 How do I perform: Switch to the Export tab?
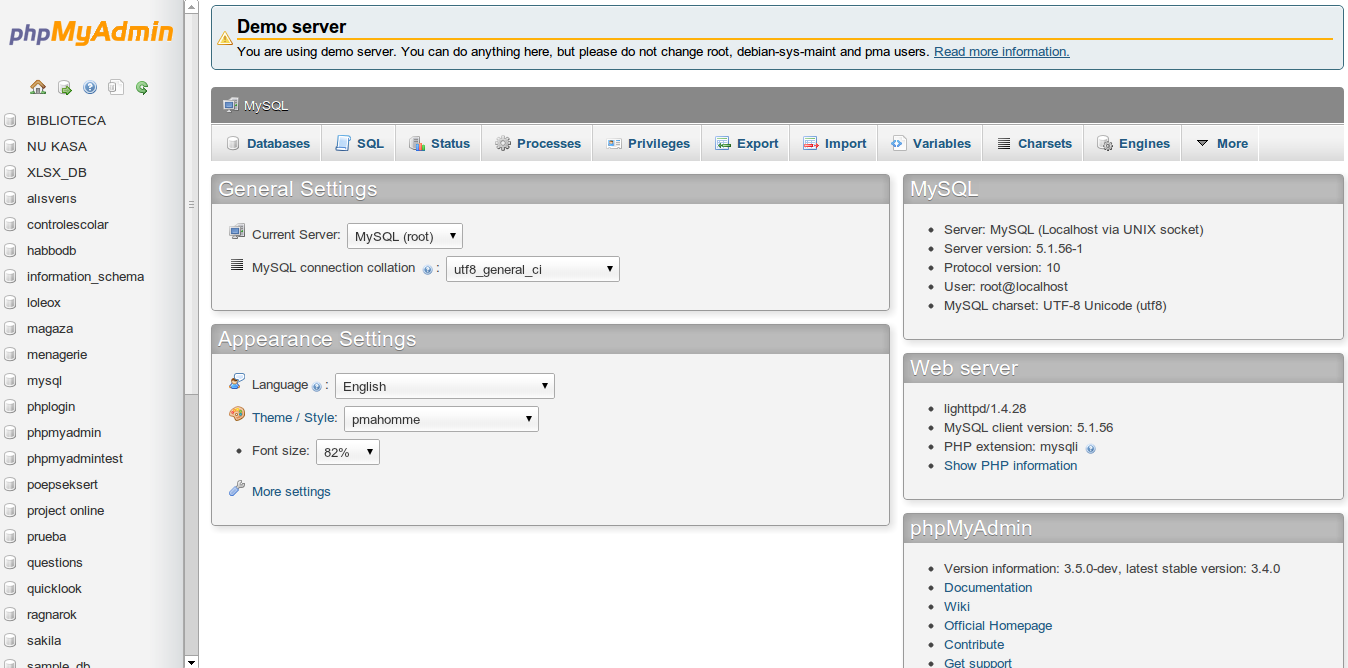click(x=746, y=143)
